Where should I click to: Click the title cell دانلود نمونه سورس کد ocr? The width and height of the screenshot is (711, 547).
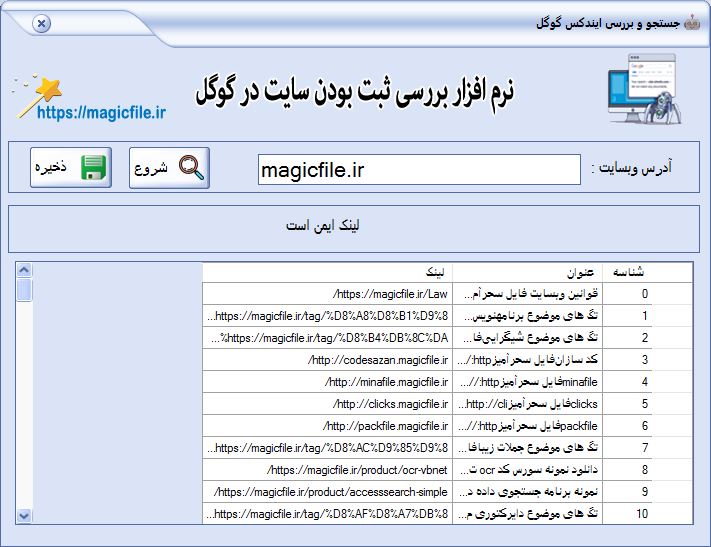pos(527,470)
